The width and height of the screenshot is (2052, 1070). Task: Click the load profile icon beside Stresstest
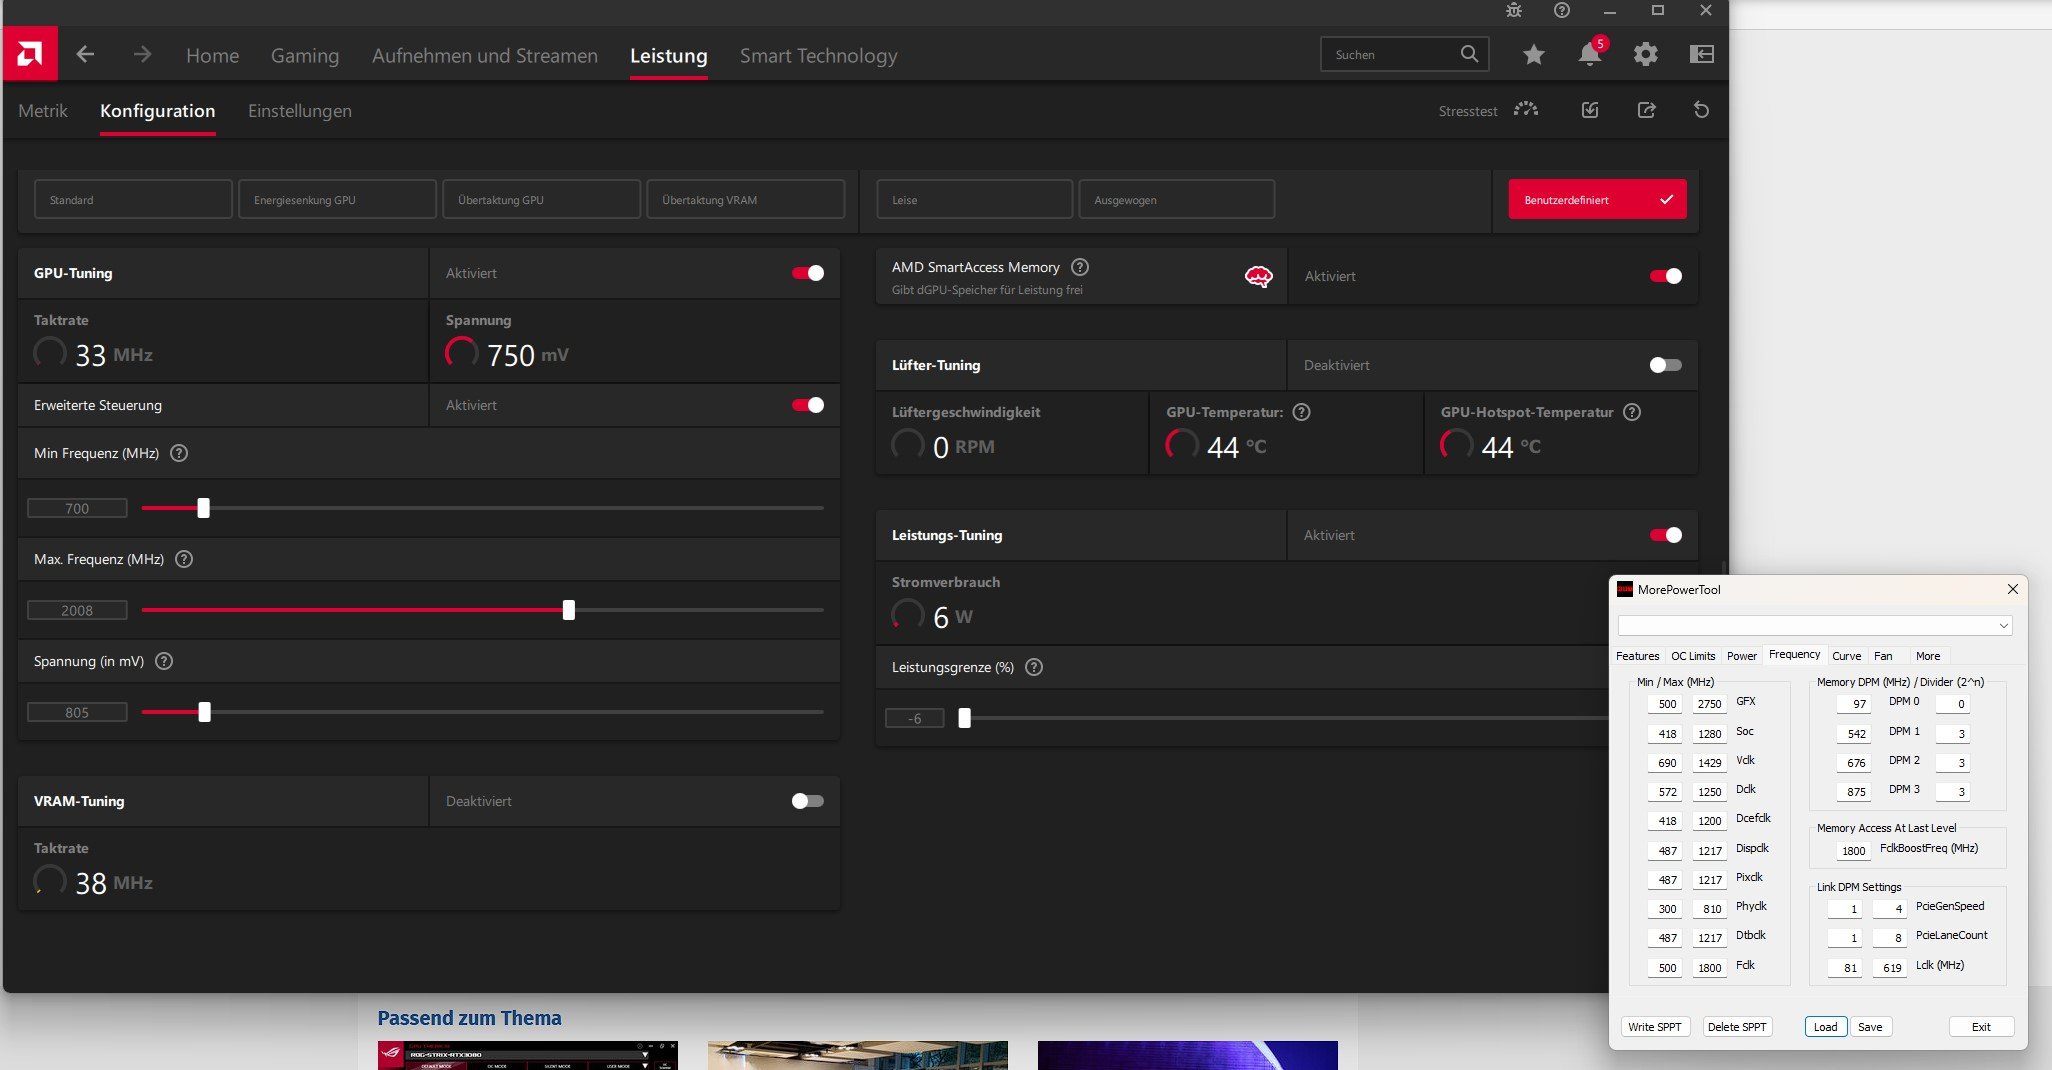[x=1590, y=110]
